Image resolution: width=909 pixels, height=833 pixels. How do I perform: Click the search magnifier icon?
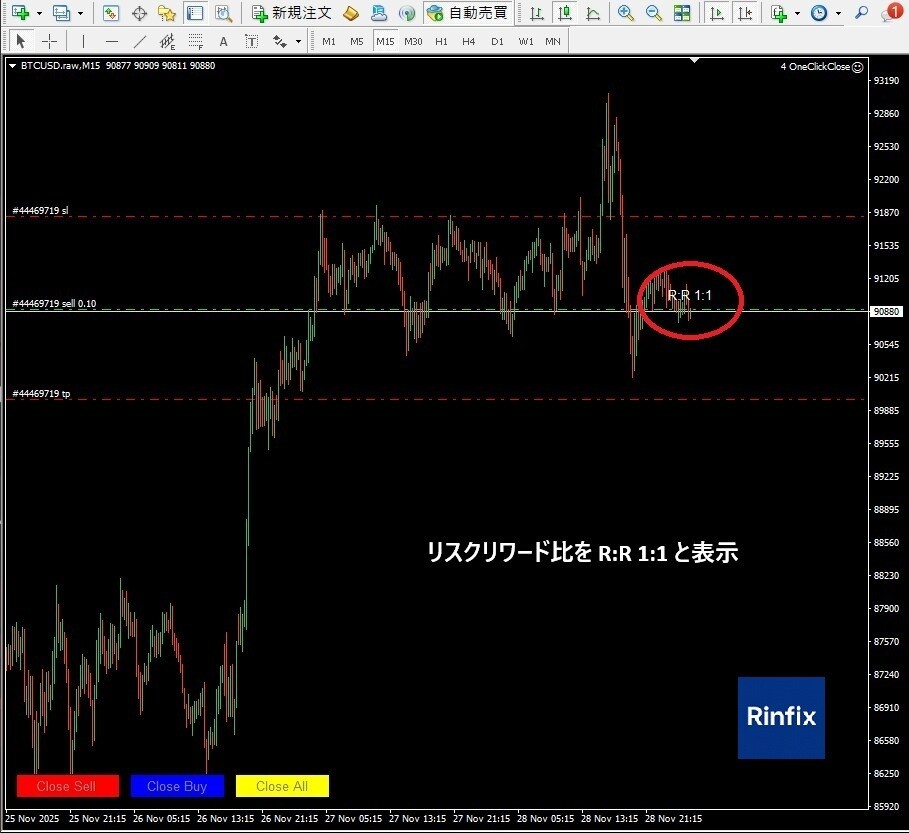coord(861,13)
